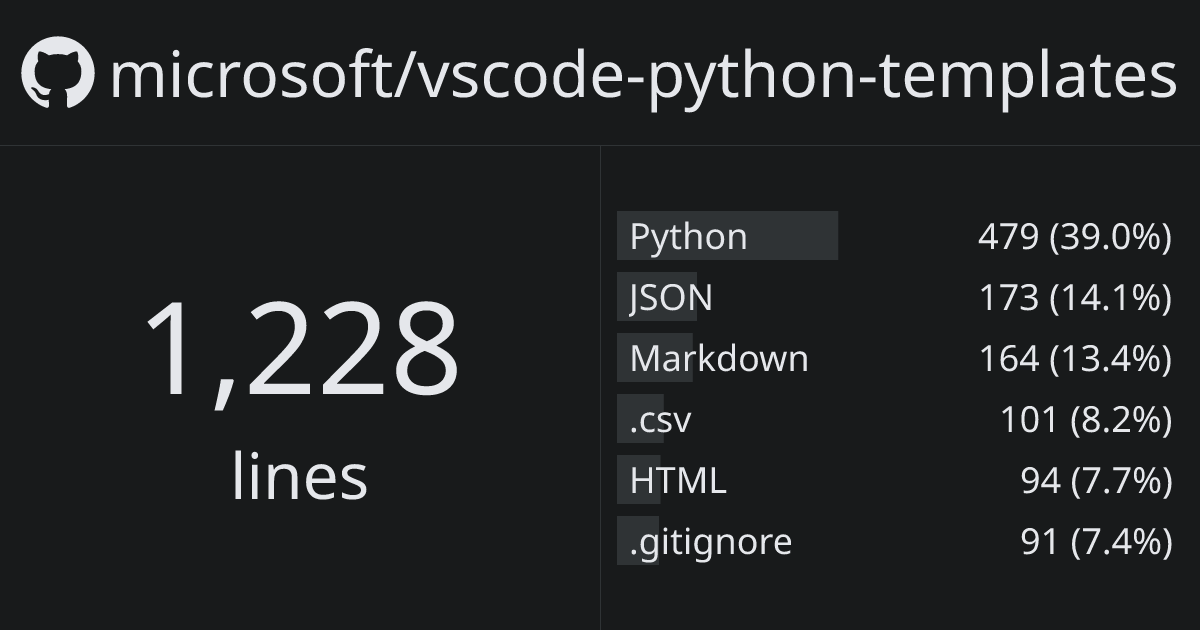
Task: Select the "lines" label under the total
Action: (299, 476)
